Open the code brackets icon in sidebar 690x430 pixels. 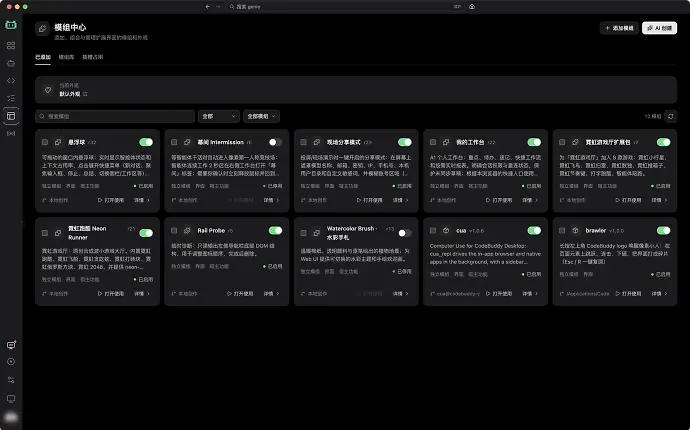pos(11,81)
